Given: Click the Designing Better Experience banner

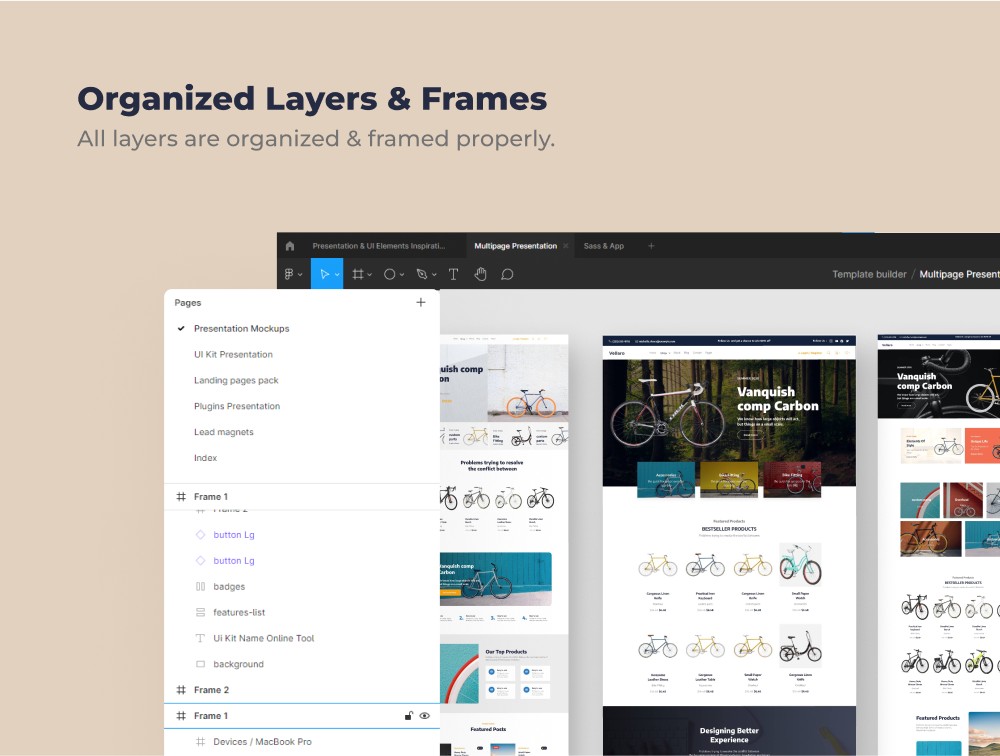Looking at the screenshot, I should 729,731.
